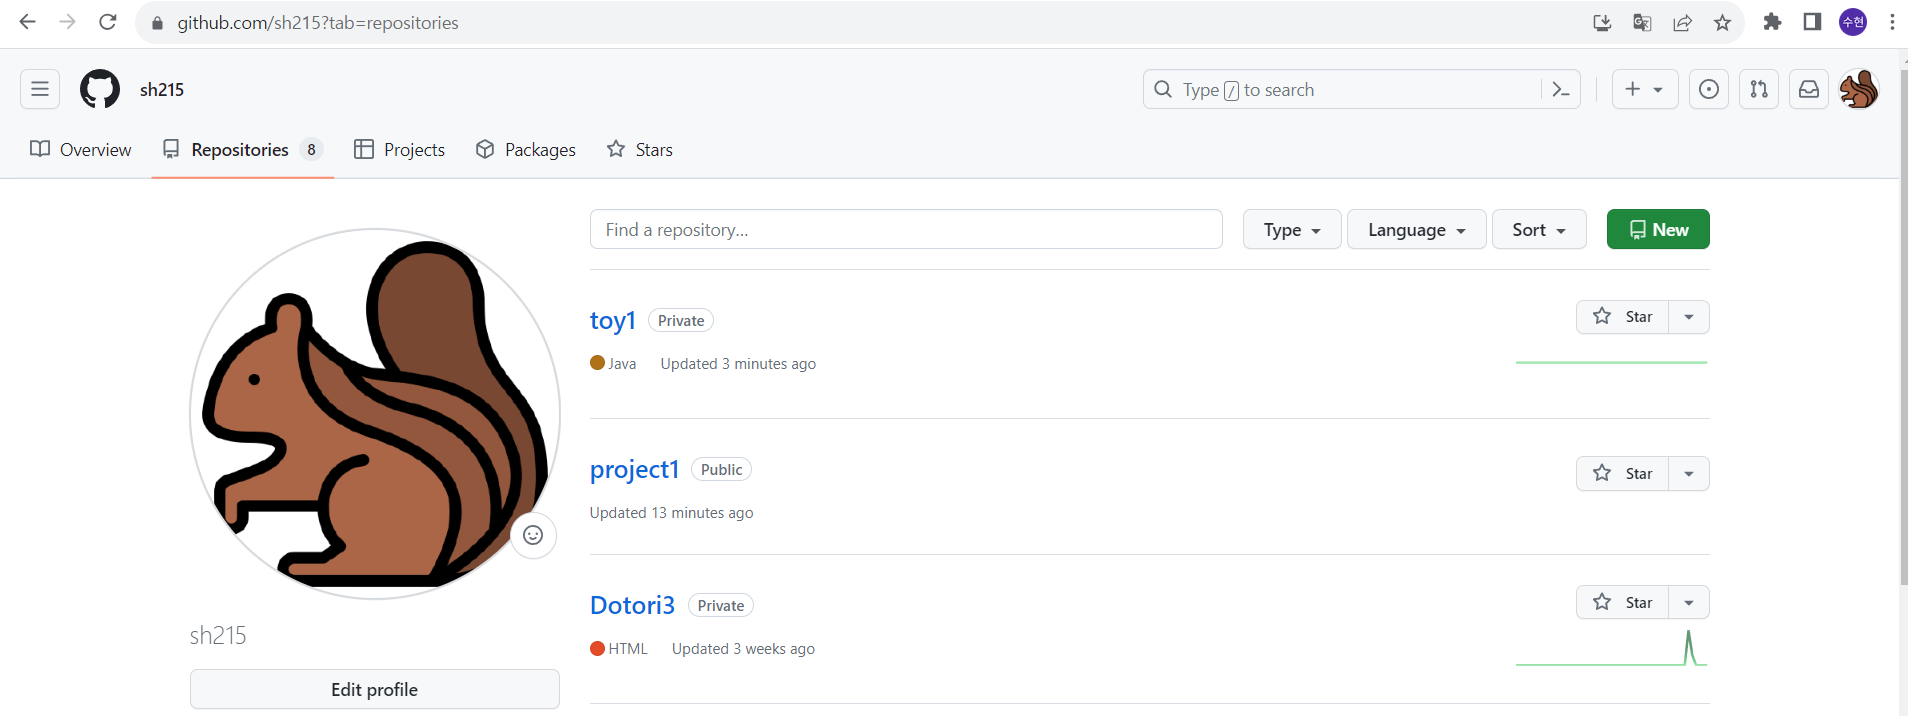Expand the star lists dropdown for project1
1908x716 pixels.
(1689, 473)
